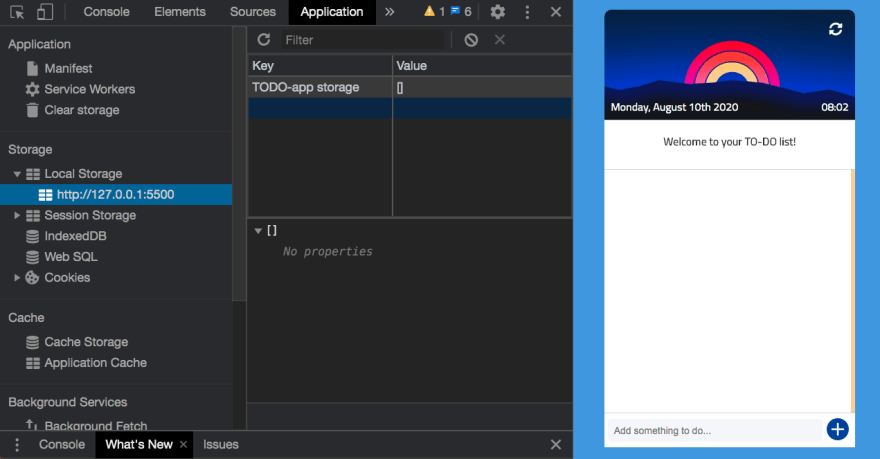Screen dimensions: 880x459
Task: Select the Application tab
Action: pos(332,12)
